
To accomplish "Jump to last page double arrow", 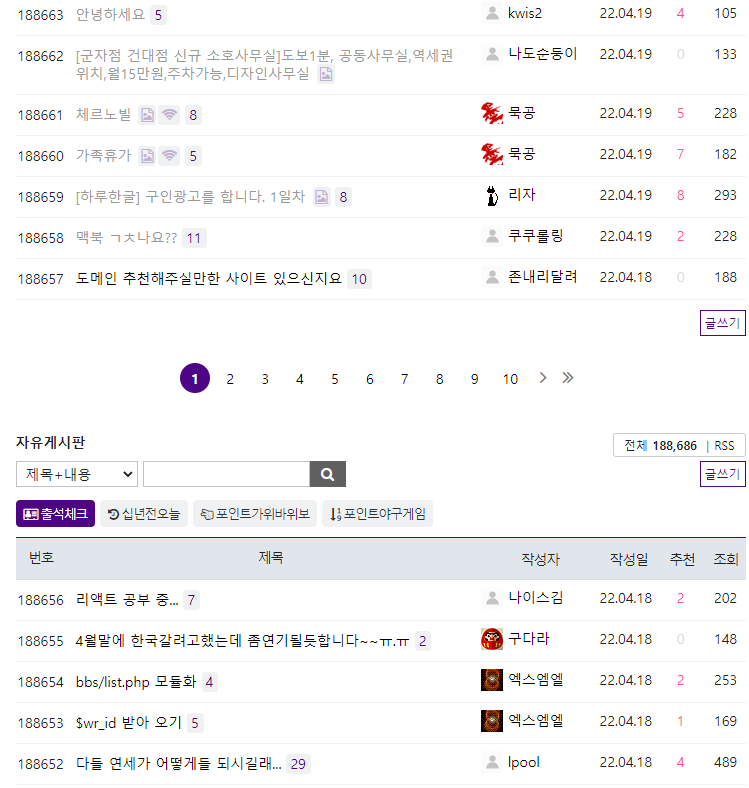I will coord(568,378).
